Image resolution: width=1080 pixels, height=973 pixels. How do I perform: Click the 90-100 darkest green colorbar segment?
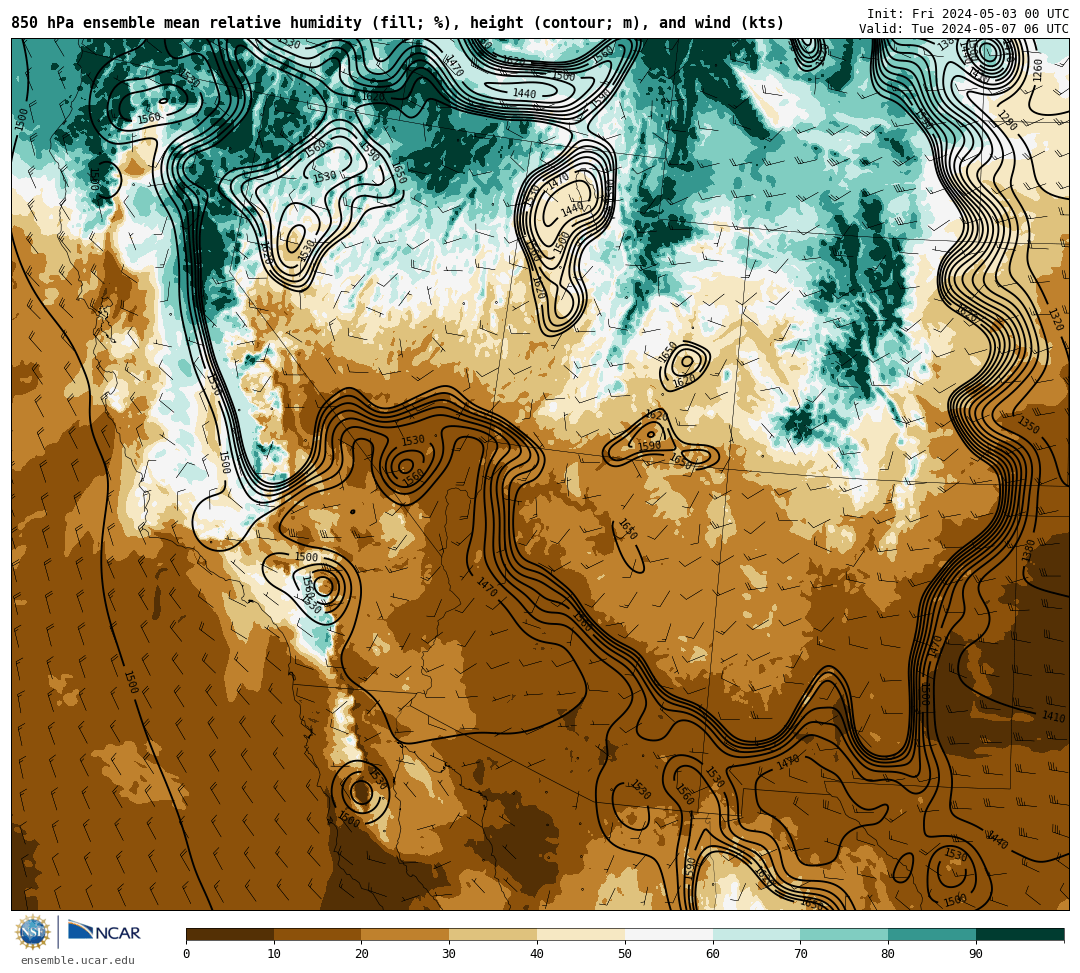(1020, 934)
